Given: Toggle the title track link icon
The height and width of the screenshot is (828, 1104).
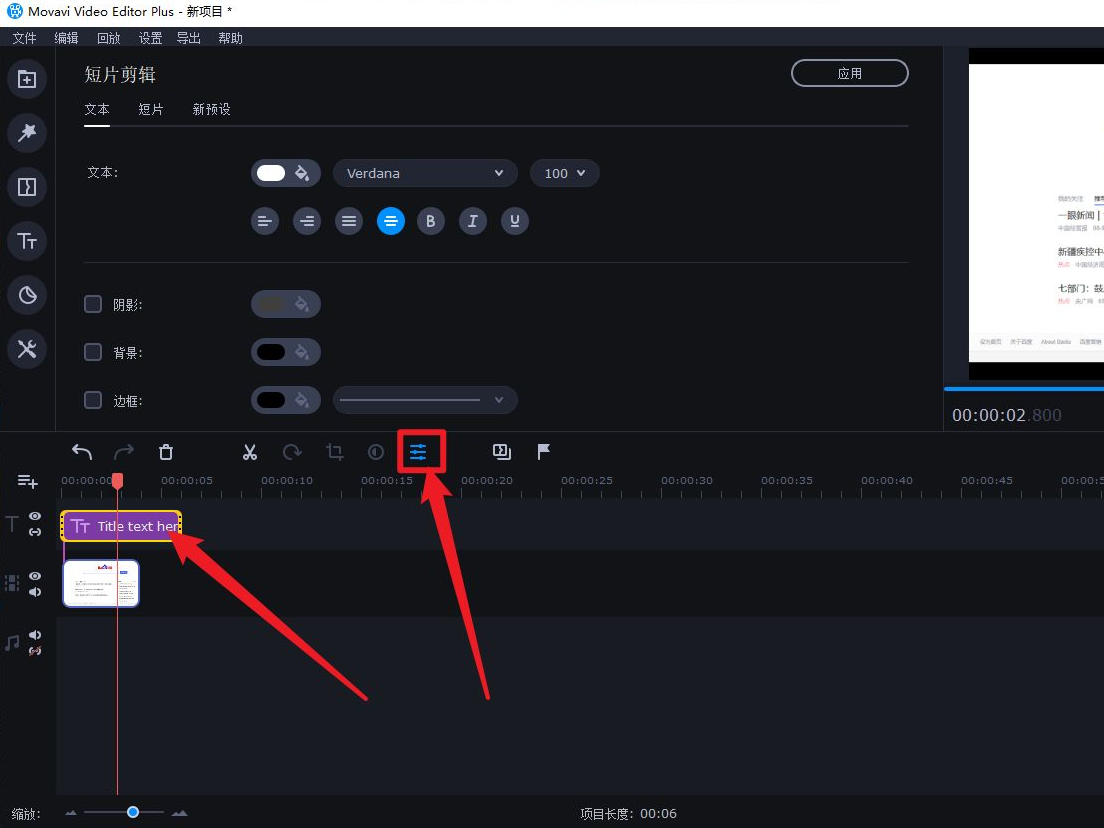Looking at the screenshot, I should pyautogui.click(x=34, y=532).
